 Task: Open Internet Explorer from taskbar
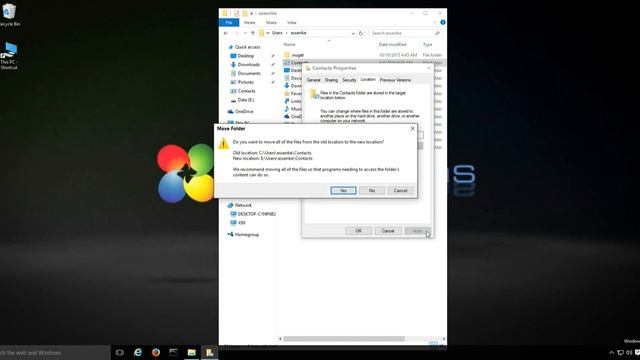pos(138,353)
